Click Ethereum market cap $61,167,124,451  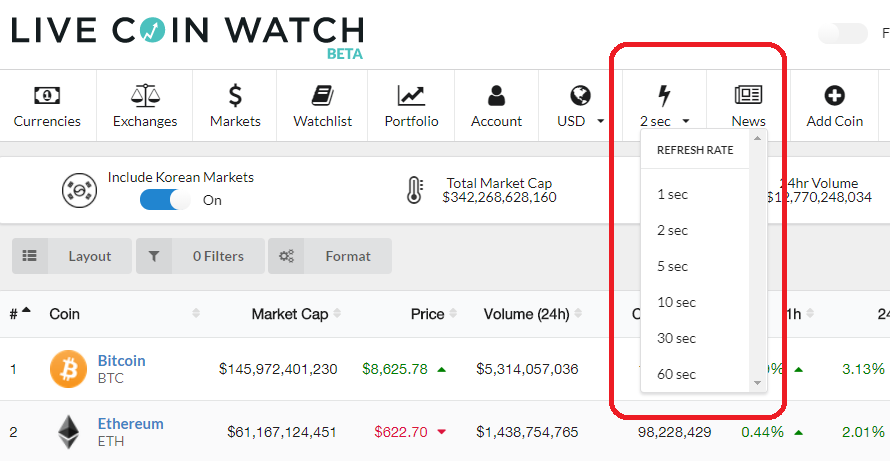[282, 432]
